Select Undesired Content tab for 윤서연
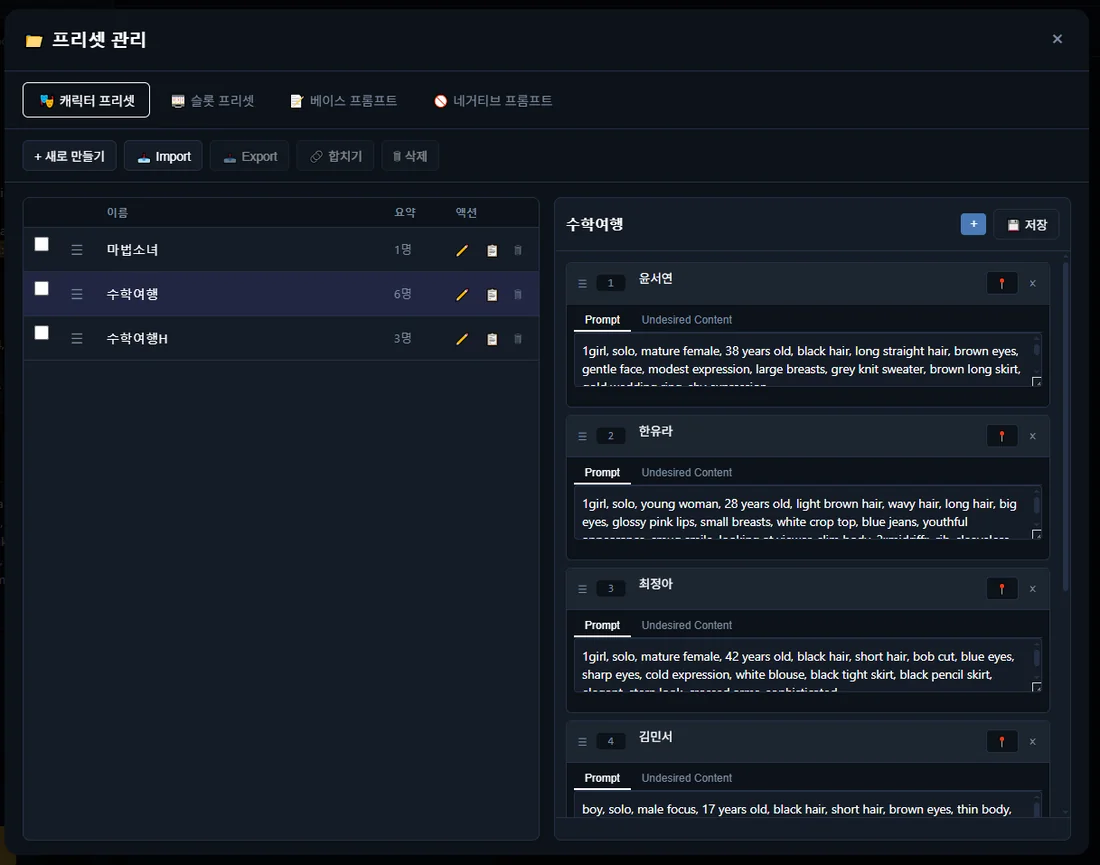Image resolution: width=1100 pixels, height=865 pixels. coord(686,320)
